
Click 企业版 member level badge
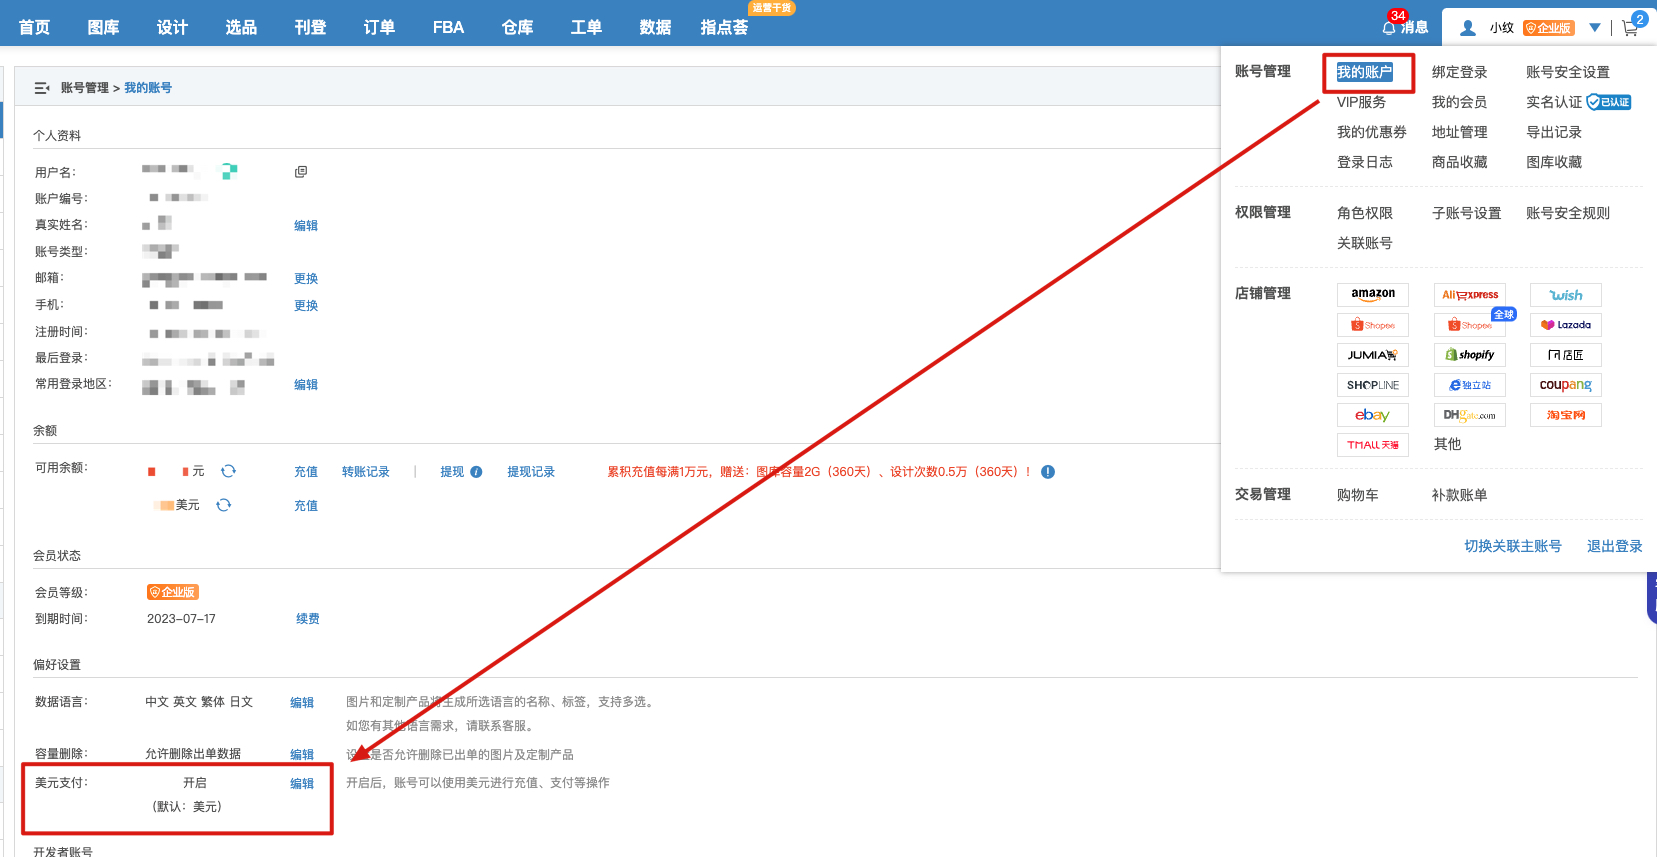173,592
